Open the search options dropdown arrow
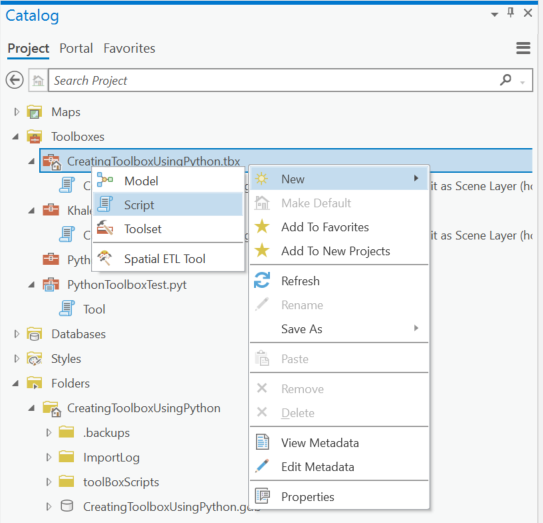Screen dimensions: 543x523 pyautogui.click(x=523, y=82)
